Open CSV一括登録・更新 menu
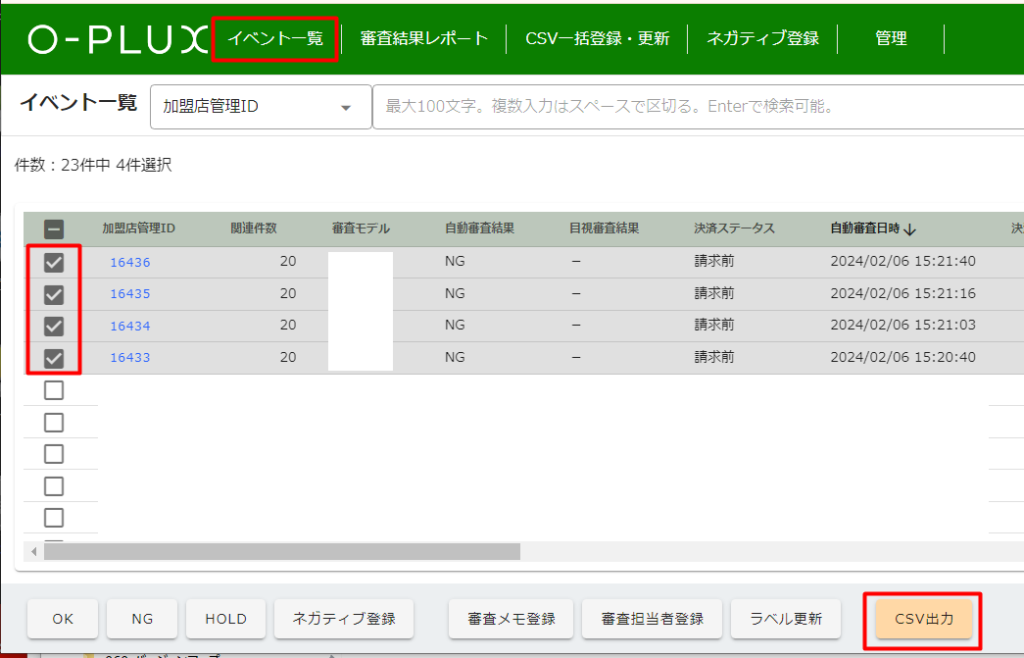 [597, 39]
